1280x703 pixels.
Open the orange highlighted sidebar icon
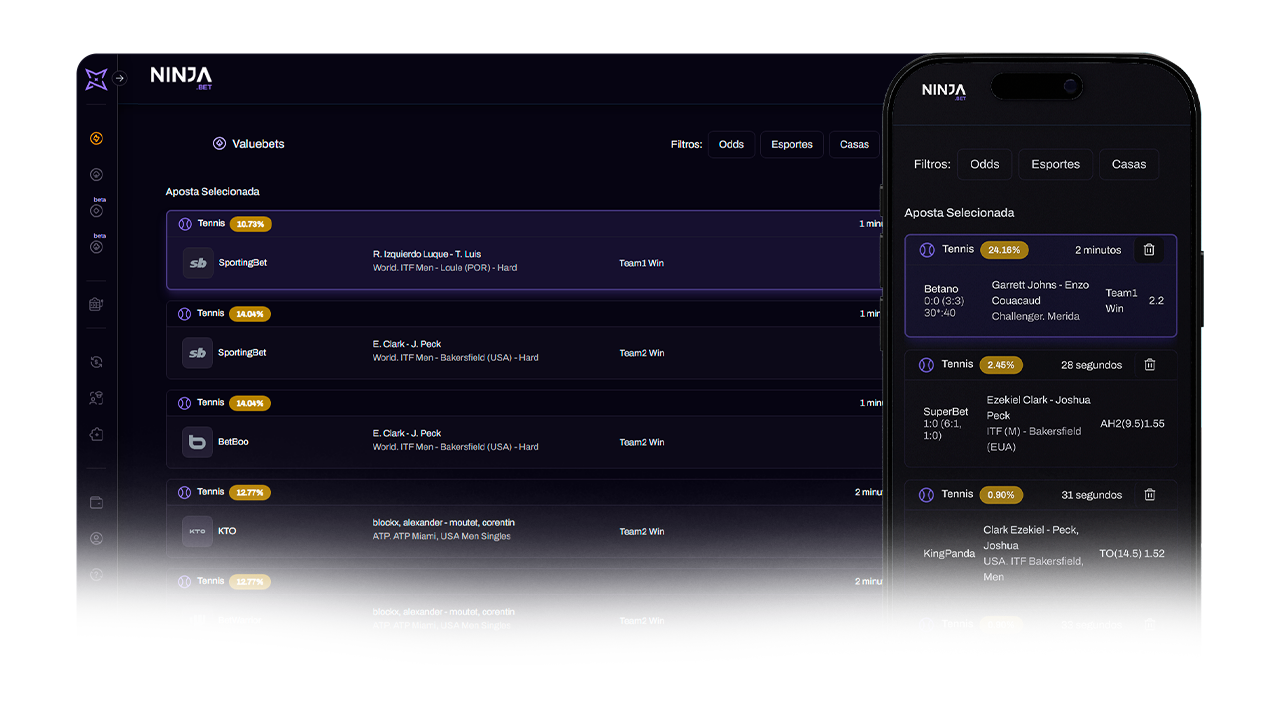pos(96,139)
